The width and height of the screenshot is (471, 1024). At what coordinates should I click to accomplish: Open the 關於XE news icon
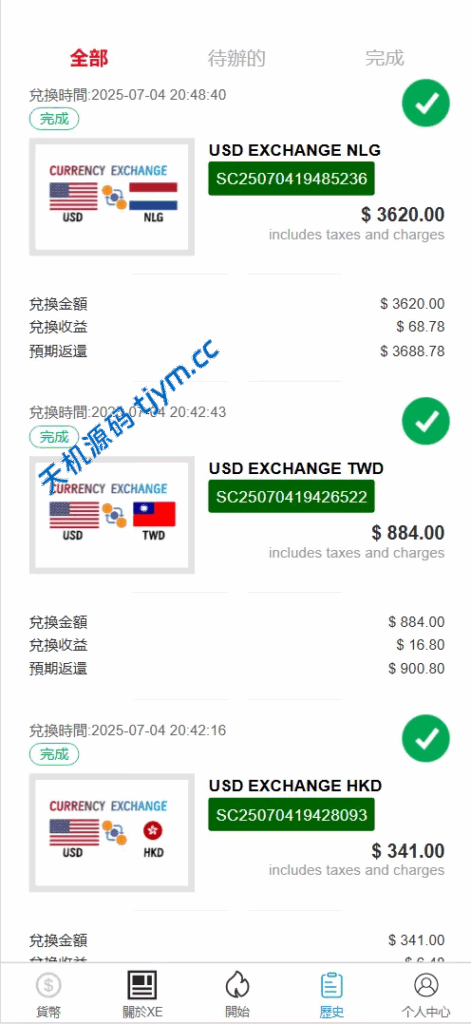142,984
